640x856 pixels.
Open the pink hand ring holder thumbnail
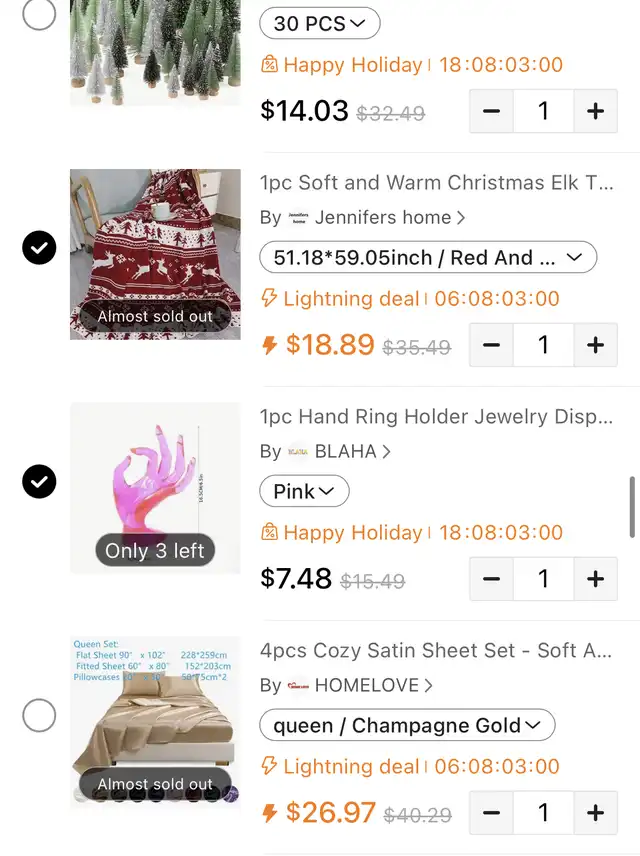pos(155,488)
